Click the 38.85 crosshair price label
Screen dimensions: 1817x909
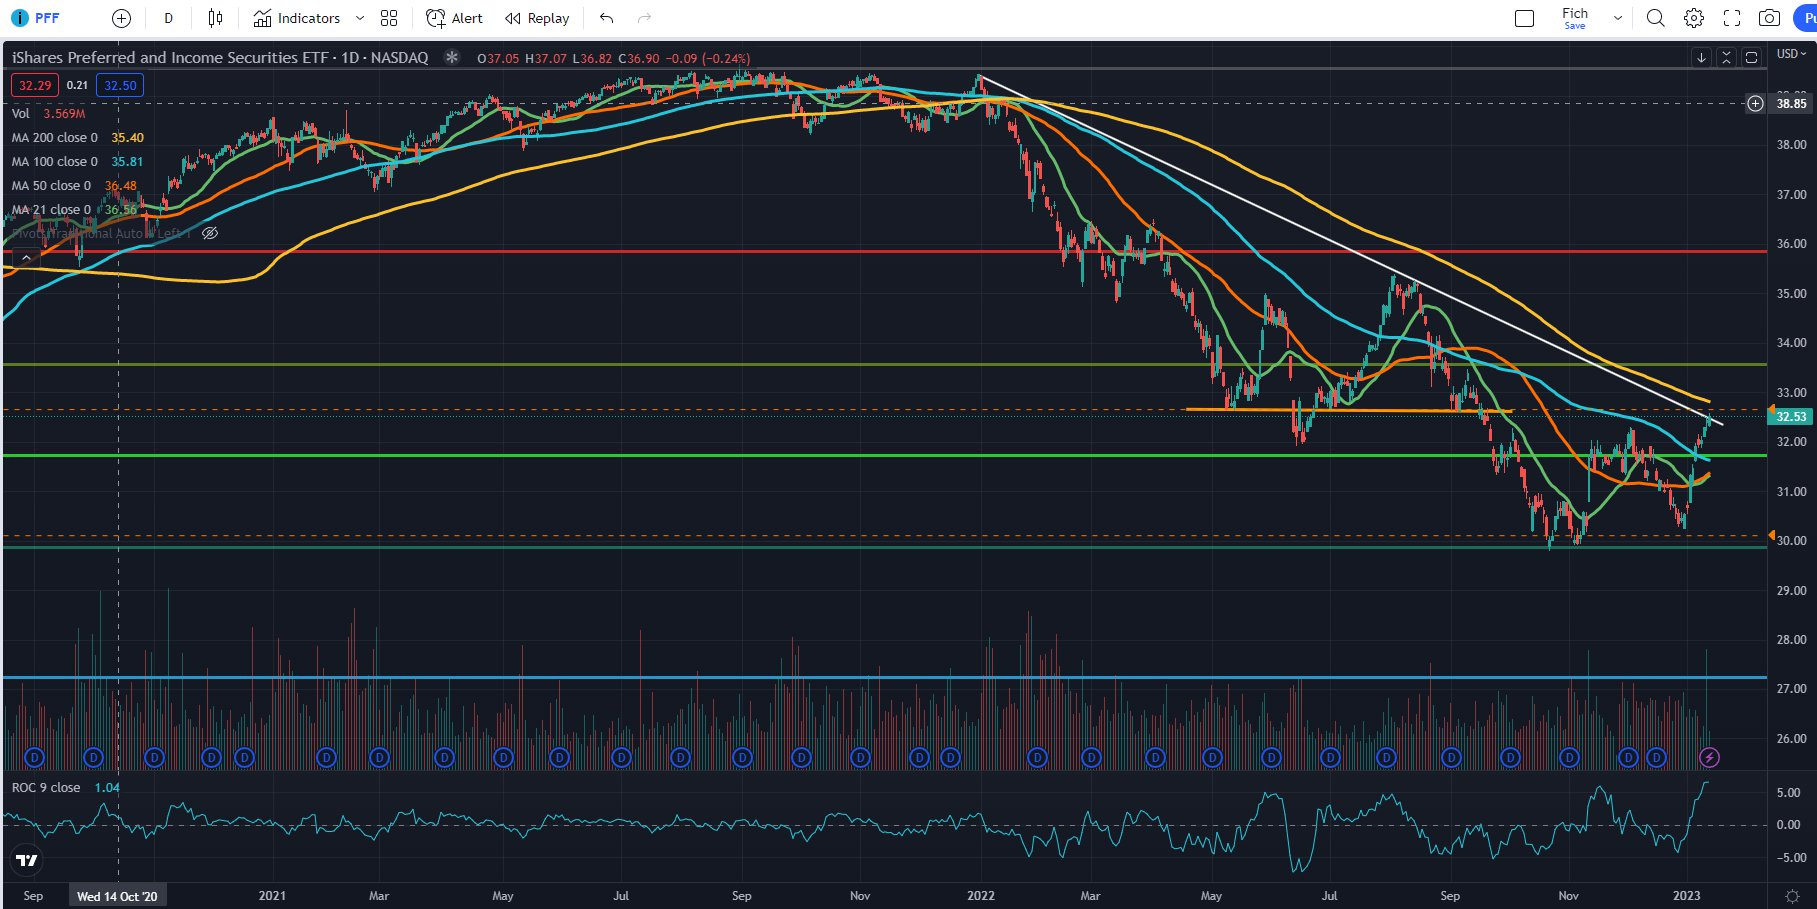[x=1791, y=103]
